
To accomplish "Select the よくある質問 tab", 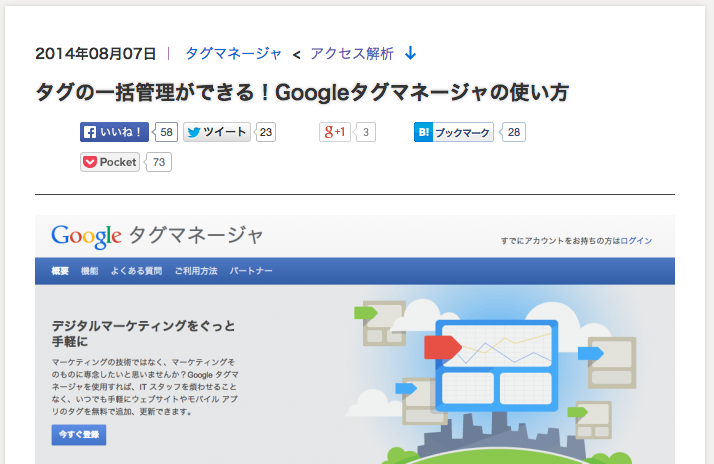I will point(136,271).
